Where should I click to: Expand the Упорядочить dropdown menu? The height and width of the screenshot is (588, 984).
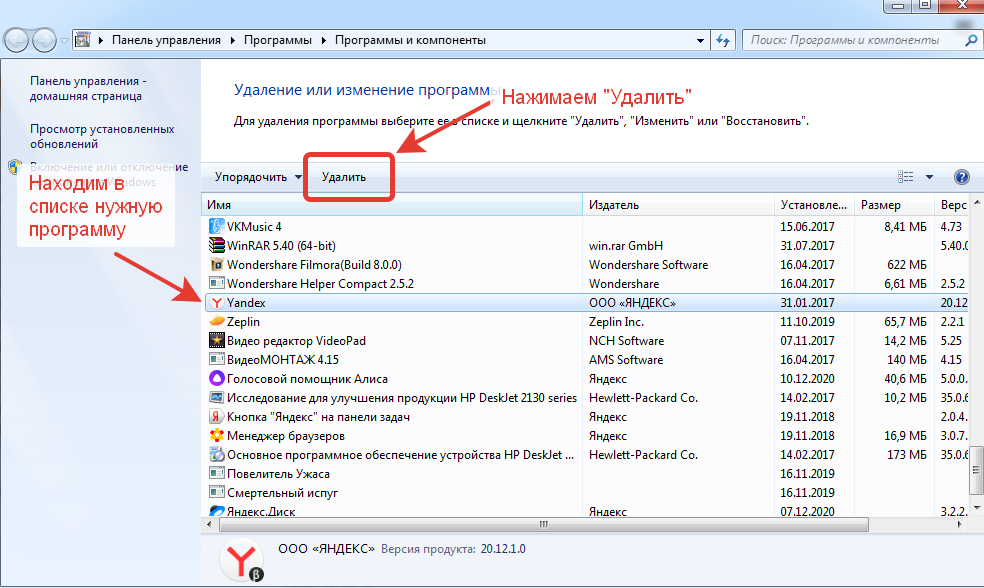(x=298, y=177)
